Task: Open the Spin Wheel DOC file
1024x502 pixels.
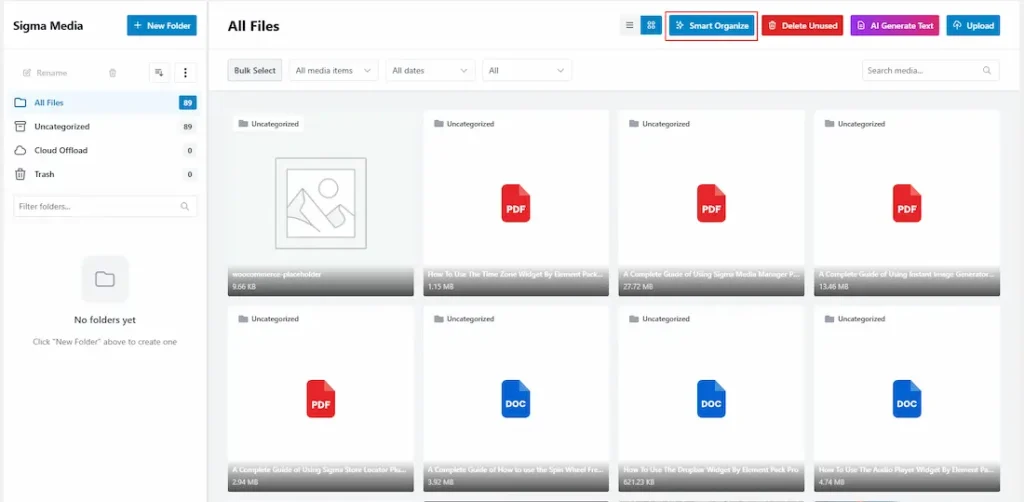Action: point(516,399)
